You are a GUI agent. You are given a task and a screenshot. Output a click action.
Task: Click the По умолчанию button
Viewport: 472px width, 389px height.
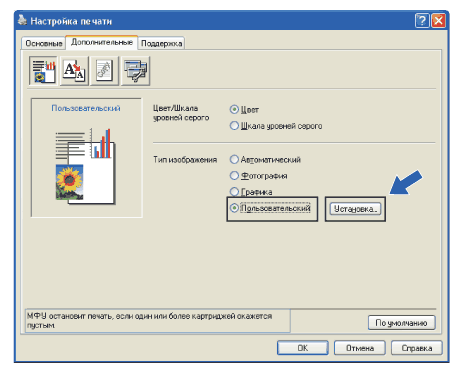(x=401, y=323)
